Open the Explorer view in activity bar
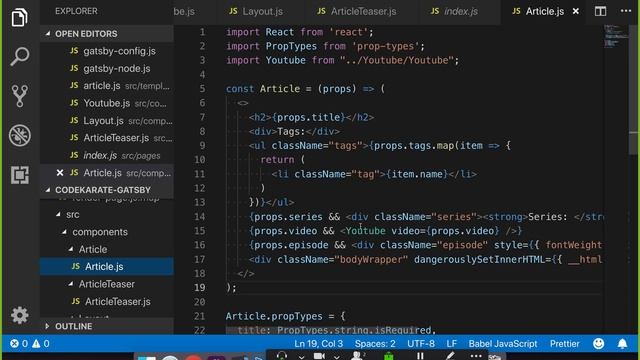This screenshot has height=360, width=640. point(19,17)
